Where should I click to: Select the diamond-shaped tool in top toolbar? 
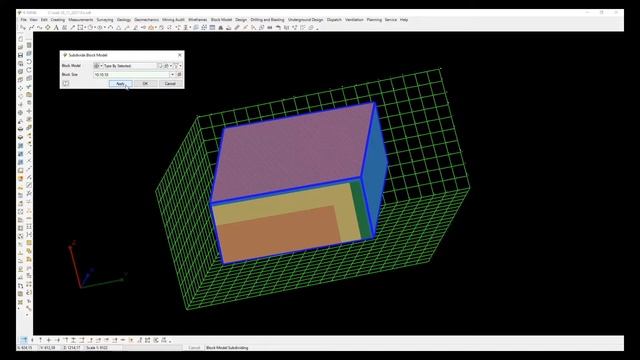48,28
